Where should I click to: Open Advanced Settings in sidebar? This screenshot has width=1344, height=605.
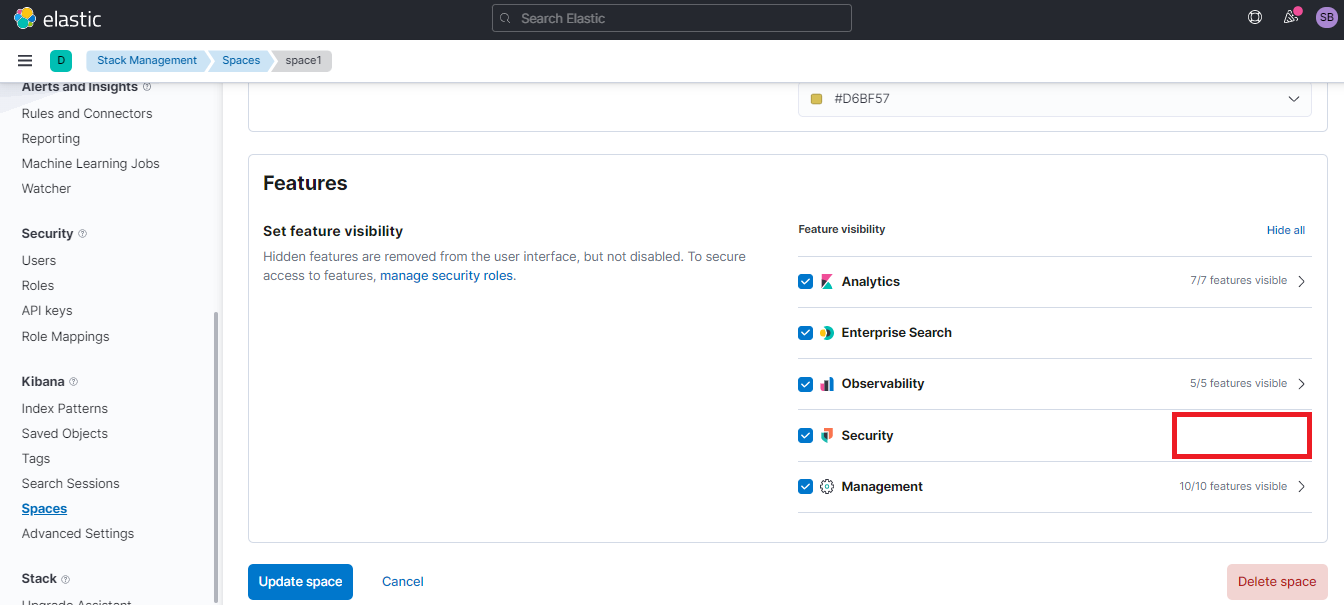point(78,534)
